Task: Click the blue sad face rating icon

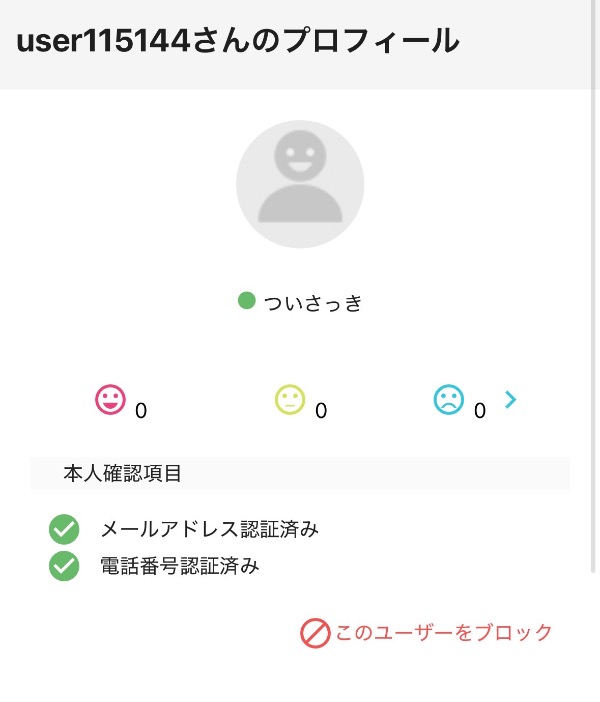Action: (449, 400)
